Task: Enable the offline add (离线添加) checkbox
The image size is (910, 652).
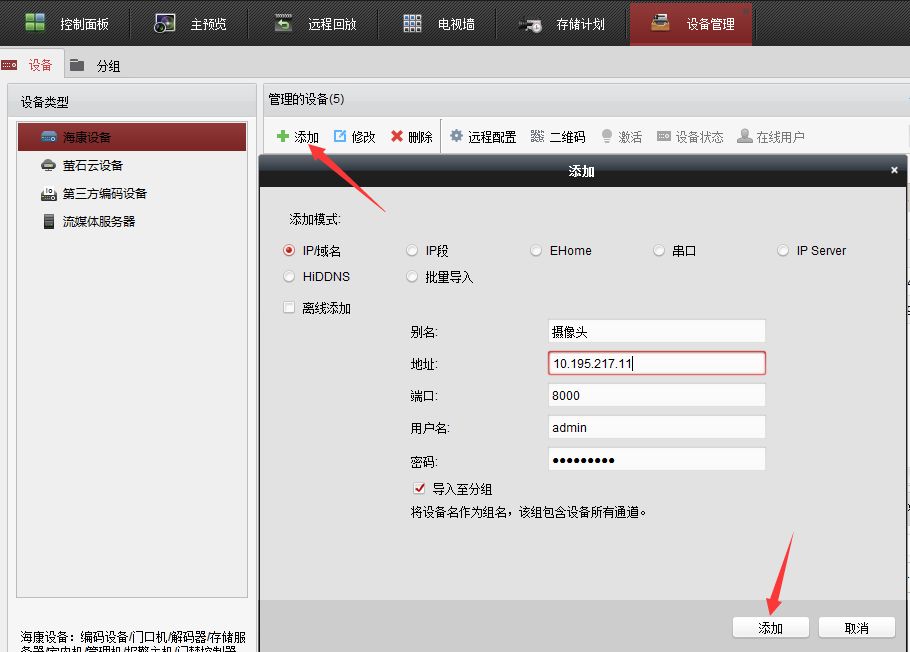Action: 290,308
